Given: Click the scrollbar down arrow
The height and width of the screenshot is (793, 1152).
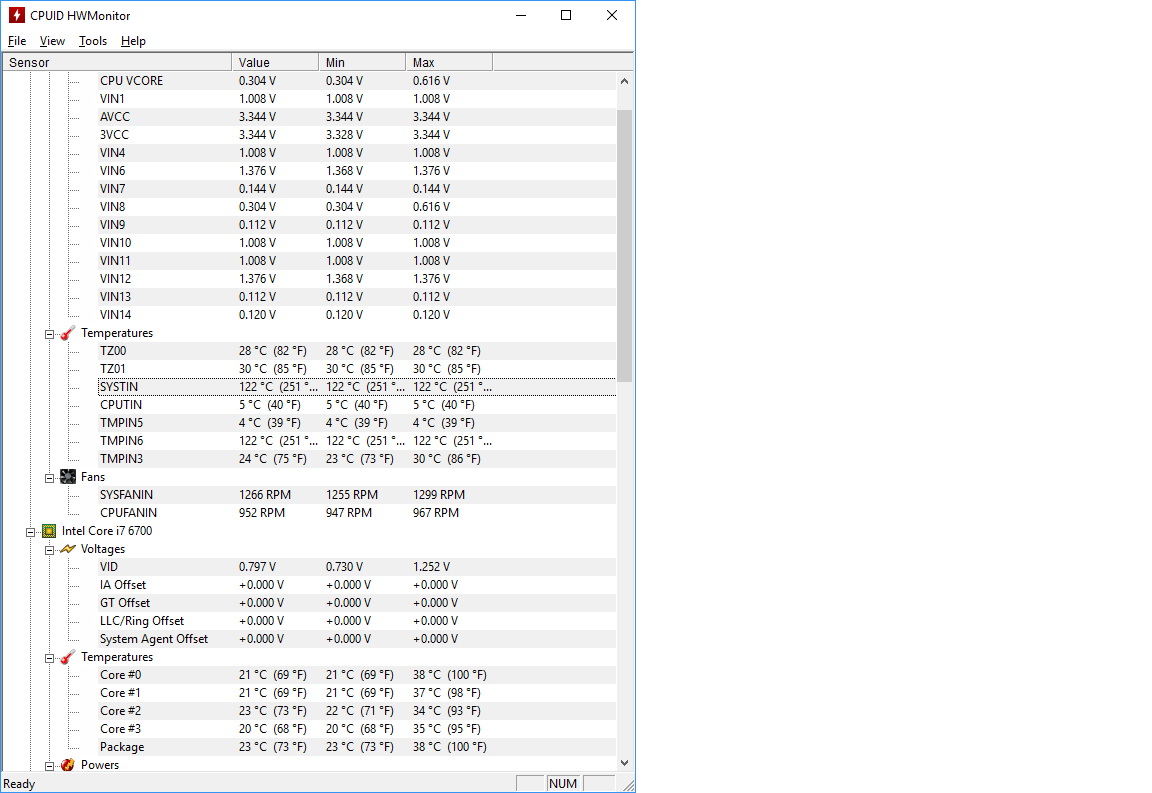Looking at the screenshot, I should click(624, 763).
